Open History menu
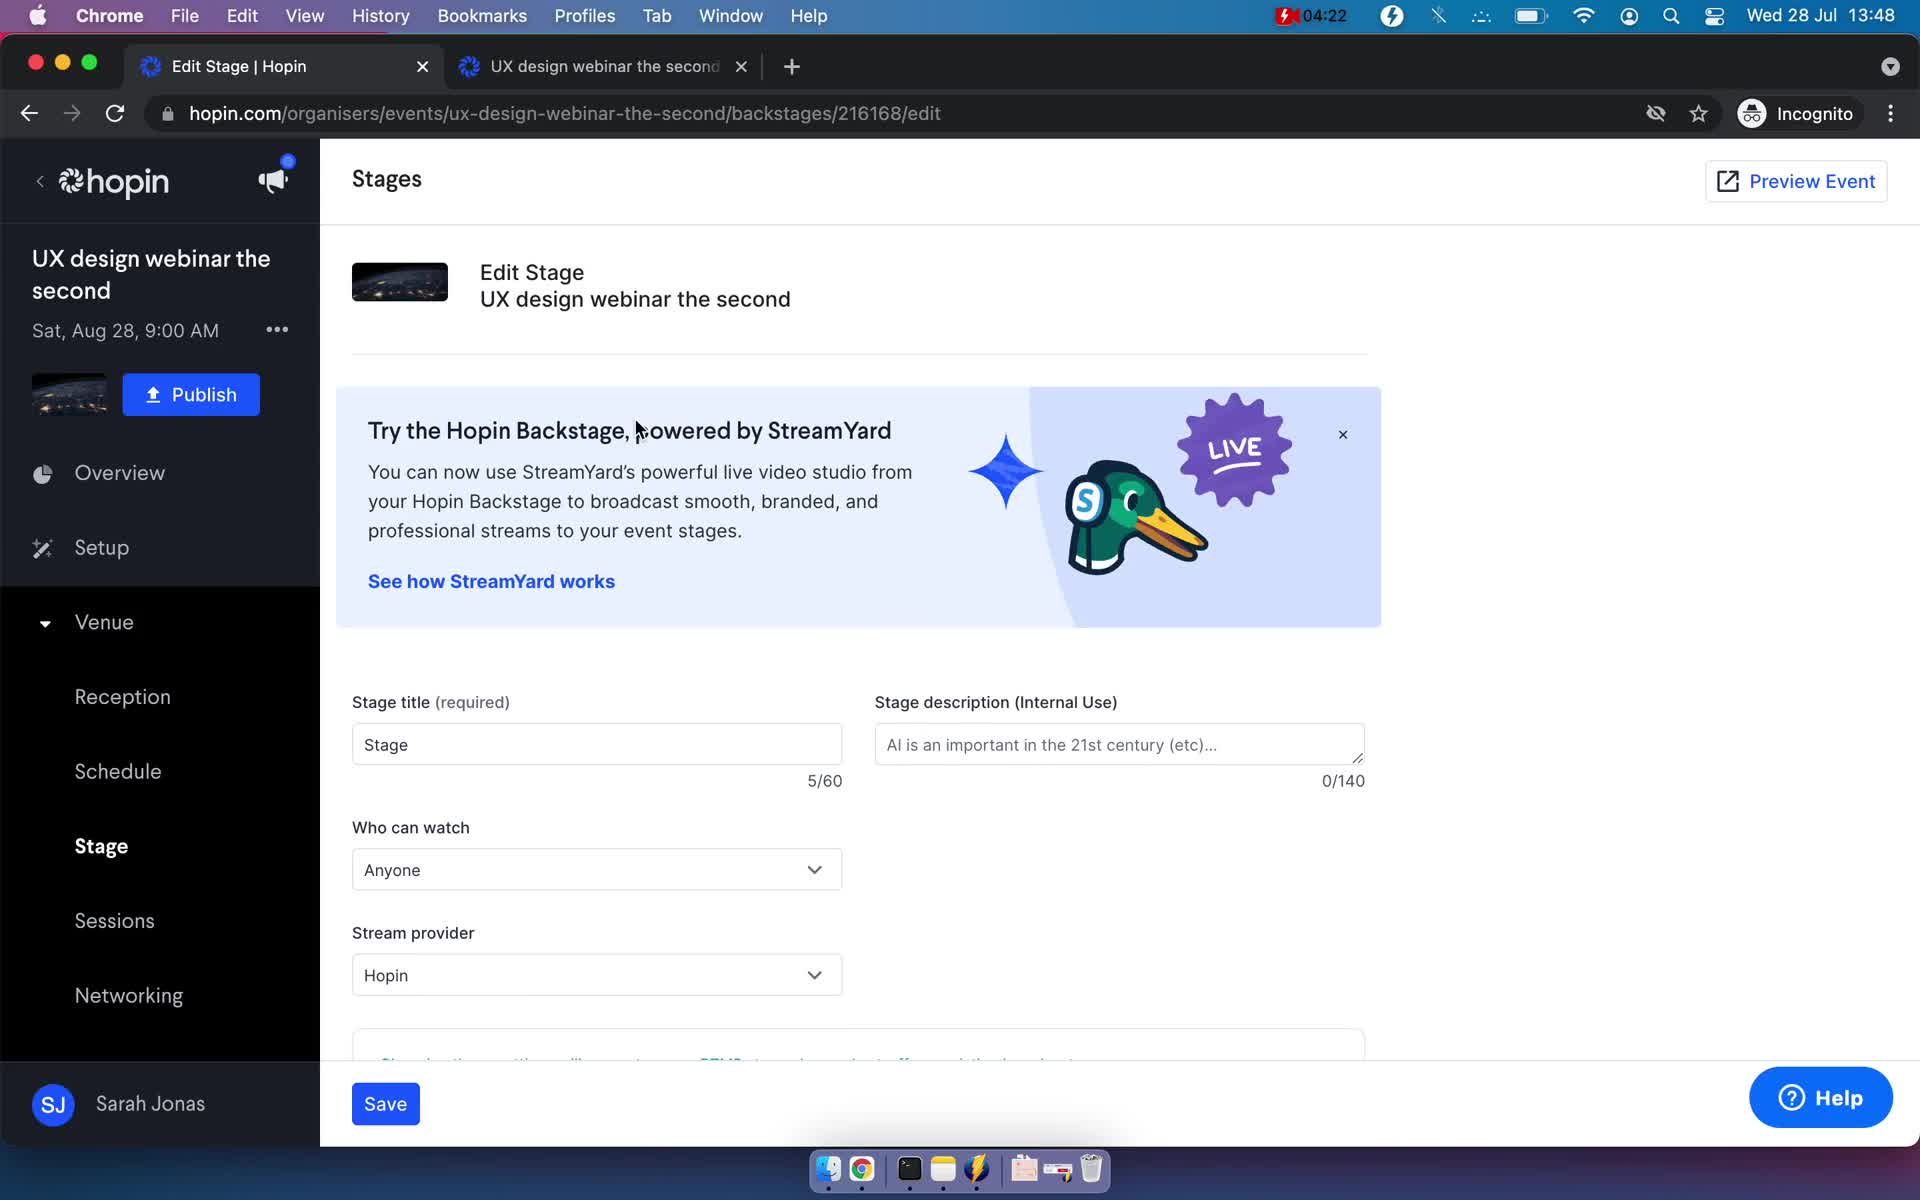This screenshot has width=1920, height=1200. click(380, 16)
